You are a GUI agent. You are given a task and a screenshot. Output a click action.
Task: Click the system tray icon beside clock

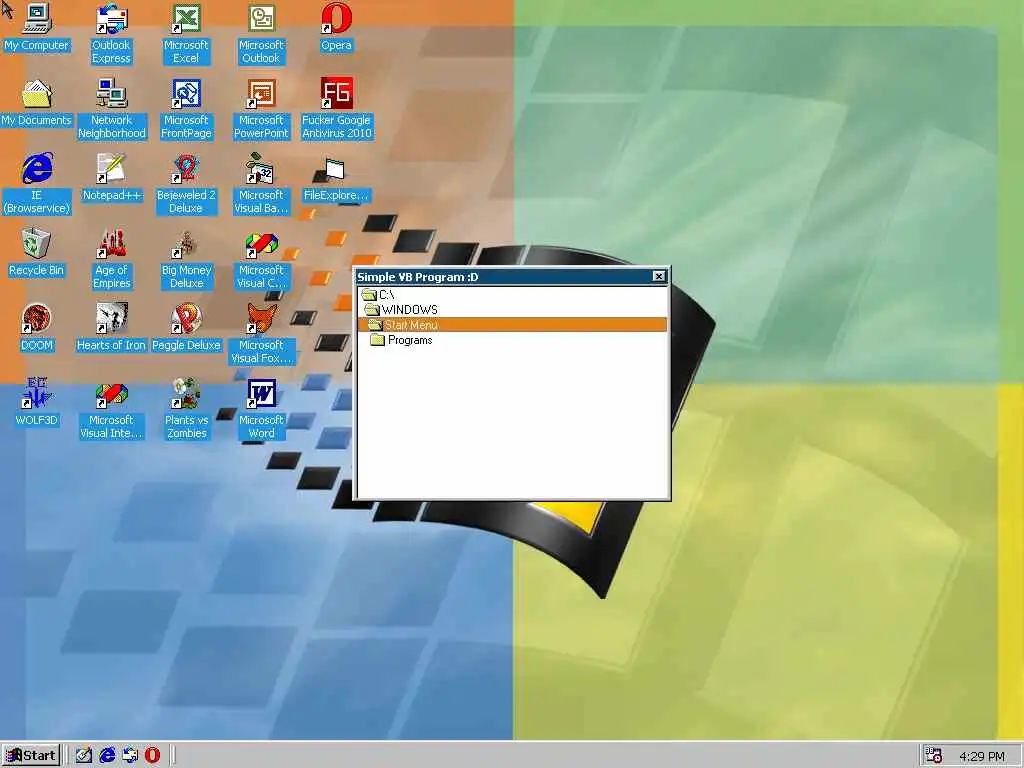pyautogui.click(x=934, y=756)
